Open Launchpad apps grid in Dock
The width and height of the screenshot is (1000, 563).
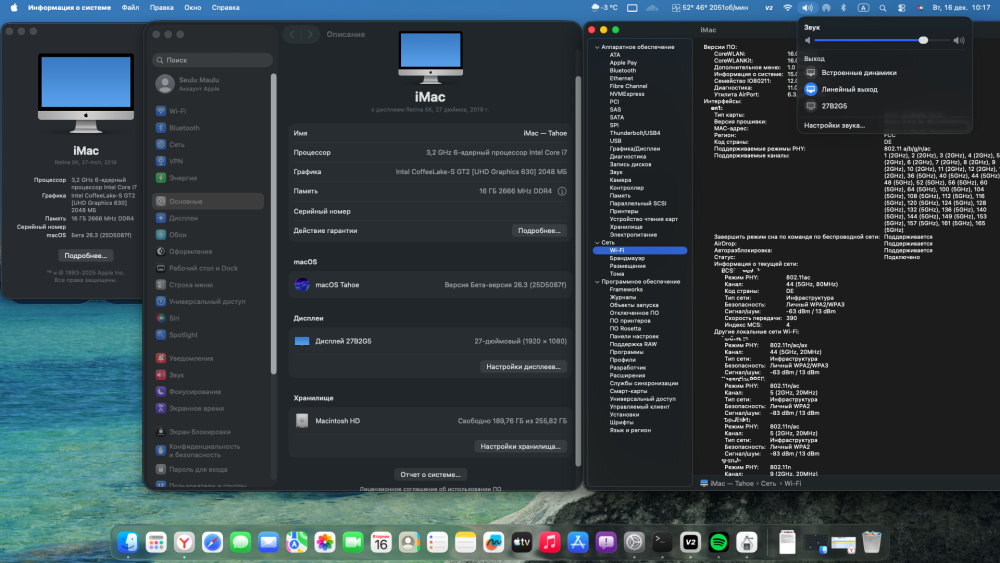pos(156,543)
